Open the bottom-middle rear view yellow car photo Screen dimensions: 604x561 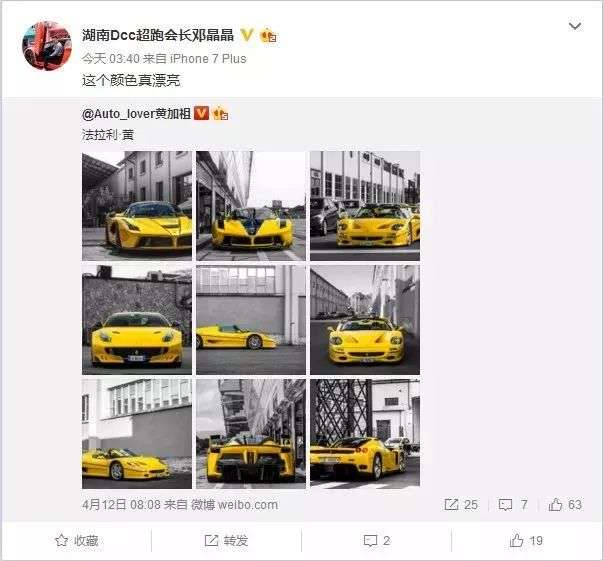pos(251,434)
